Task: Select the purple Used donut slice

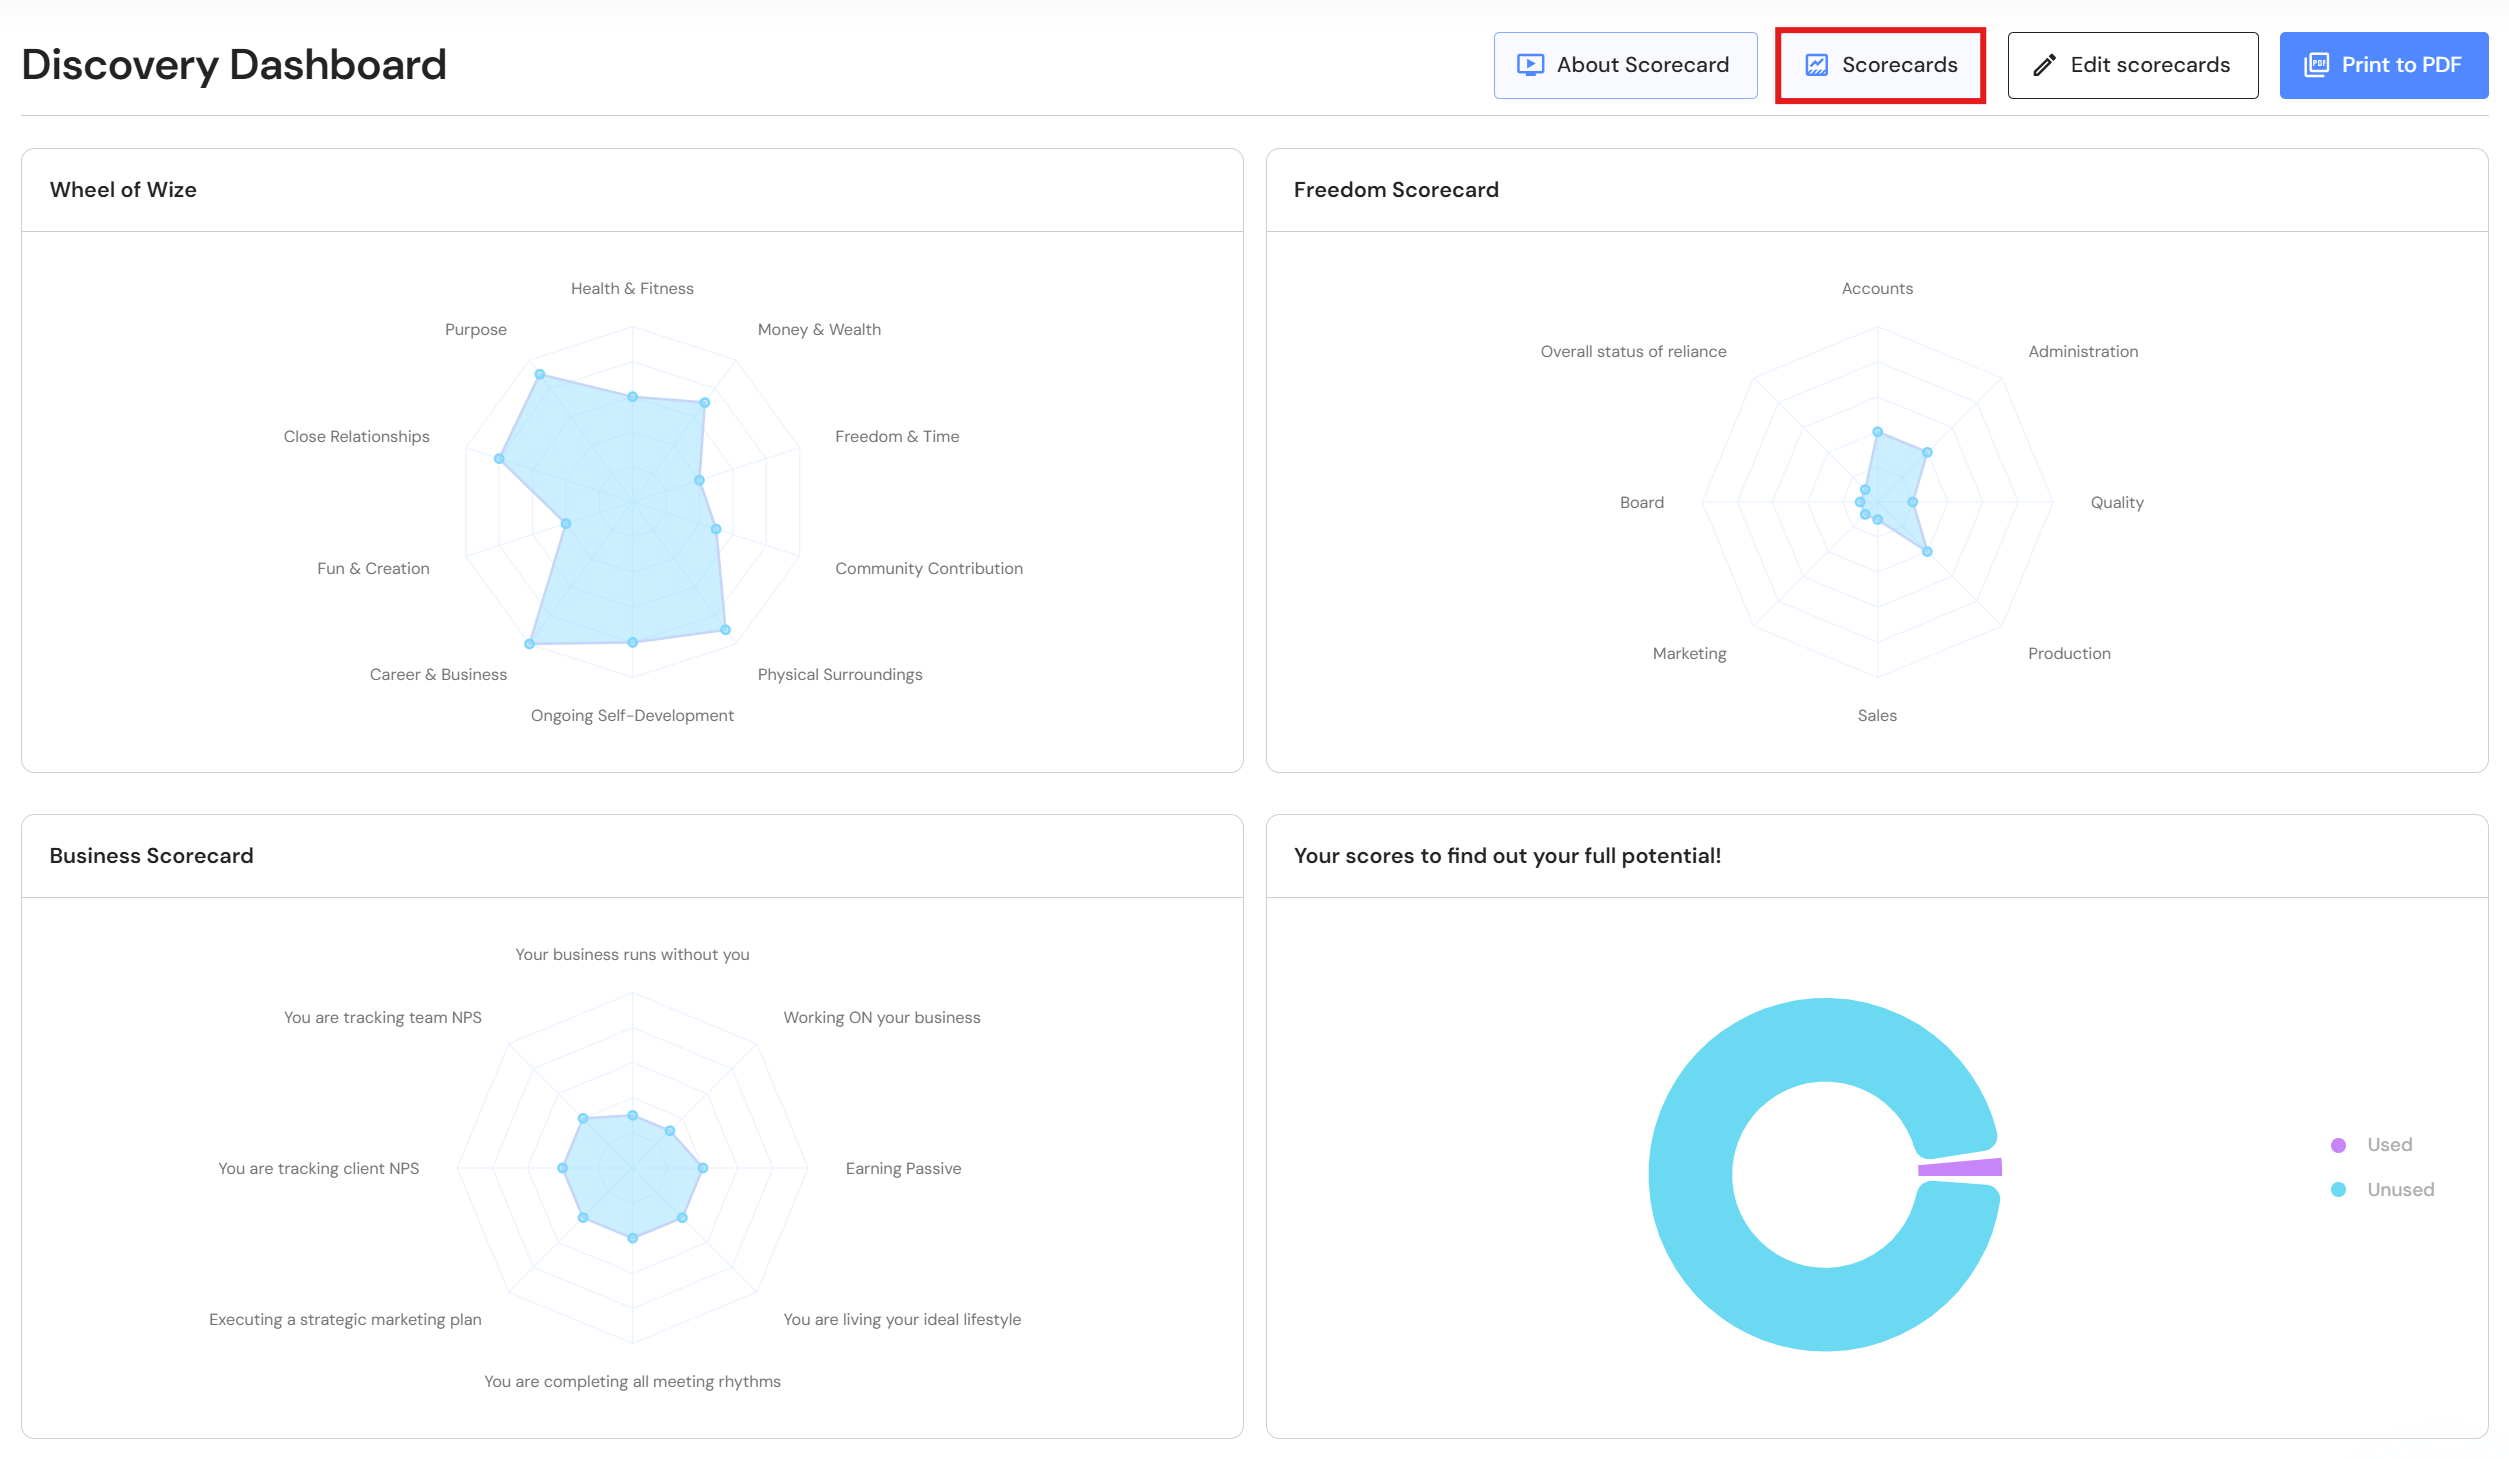Action: [1962, 1167]
